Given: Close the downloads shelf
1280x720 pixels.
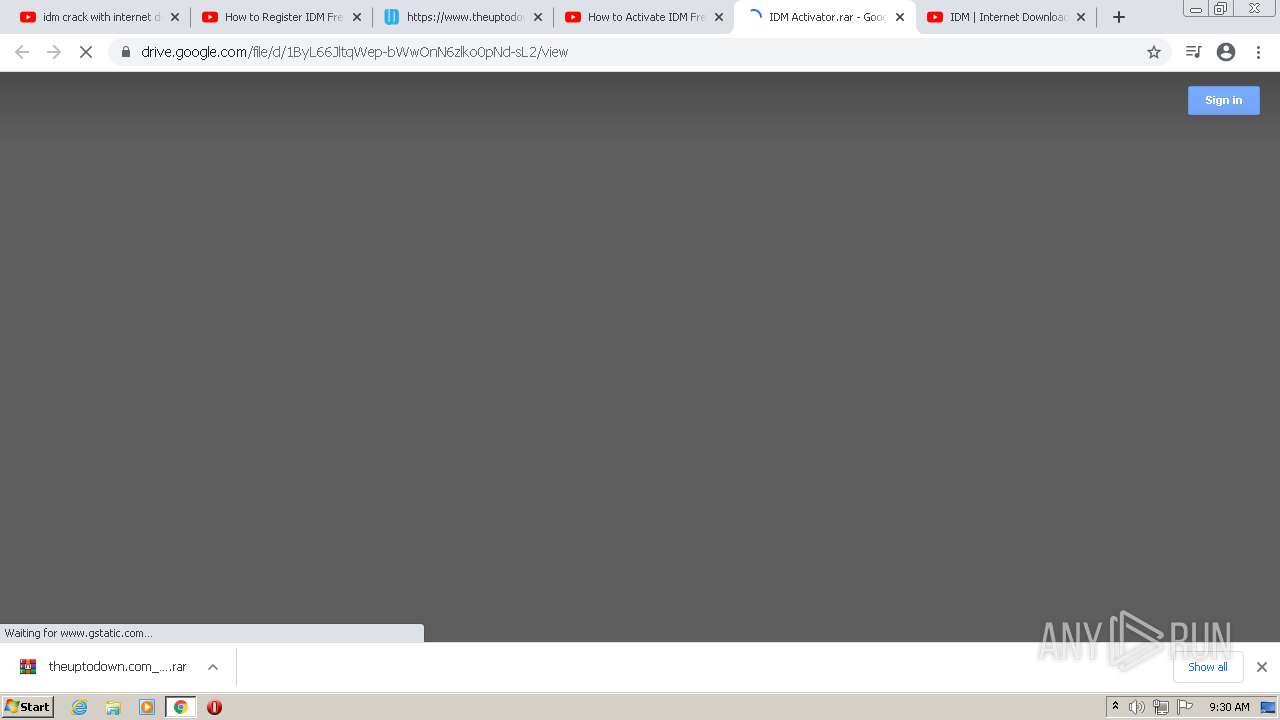Looking at the screenshot, I should click(1262, 667).
